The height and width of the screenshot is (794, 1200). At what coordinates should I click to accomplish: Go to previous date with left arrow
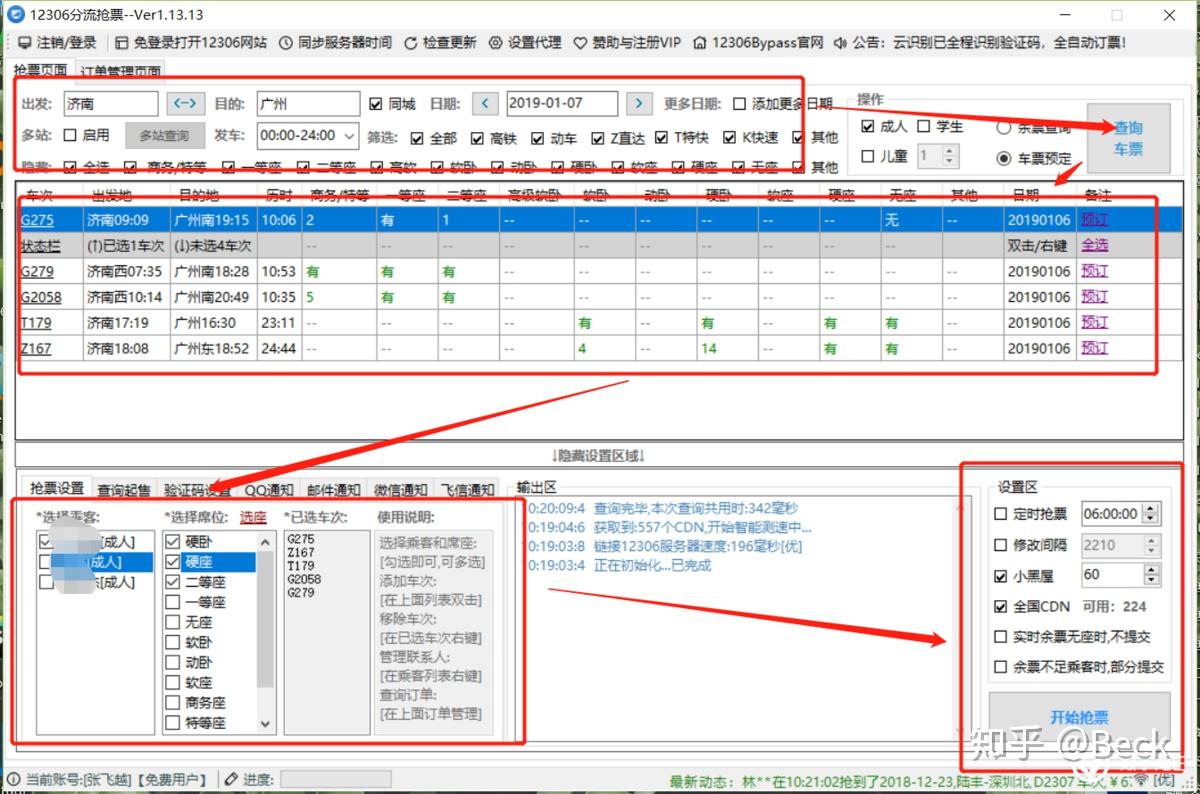pos(484,103)
